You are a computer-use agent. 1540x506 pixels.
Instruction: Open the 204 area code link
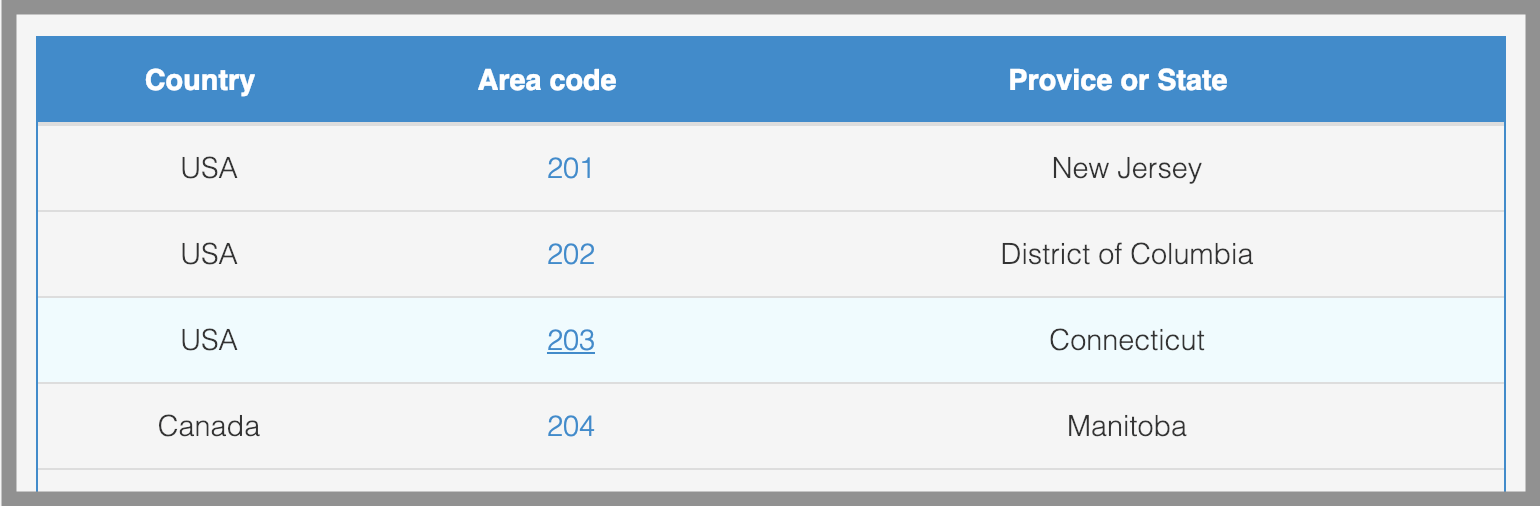coord(570,427)
